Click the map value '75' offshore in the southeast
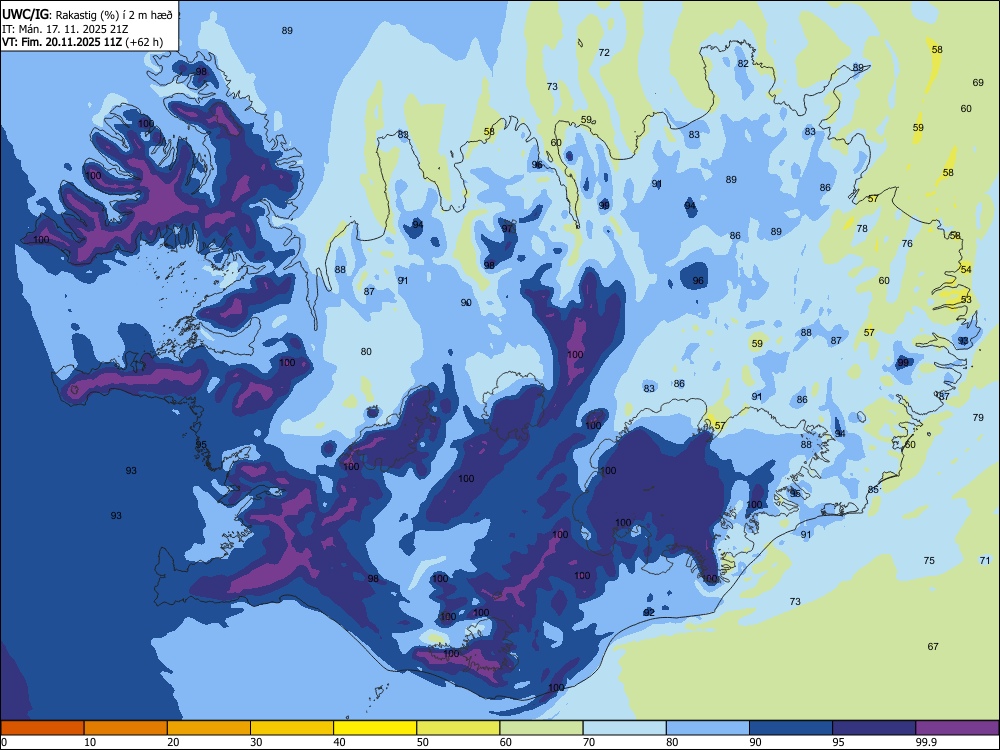This screenshot has height=750, width=1000. point(929,560)
